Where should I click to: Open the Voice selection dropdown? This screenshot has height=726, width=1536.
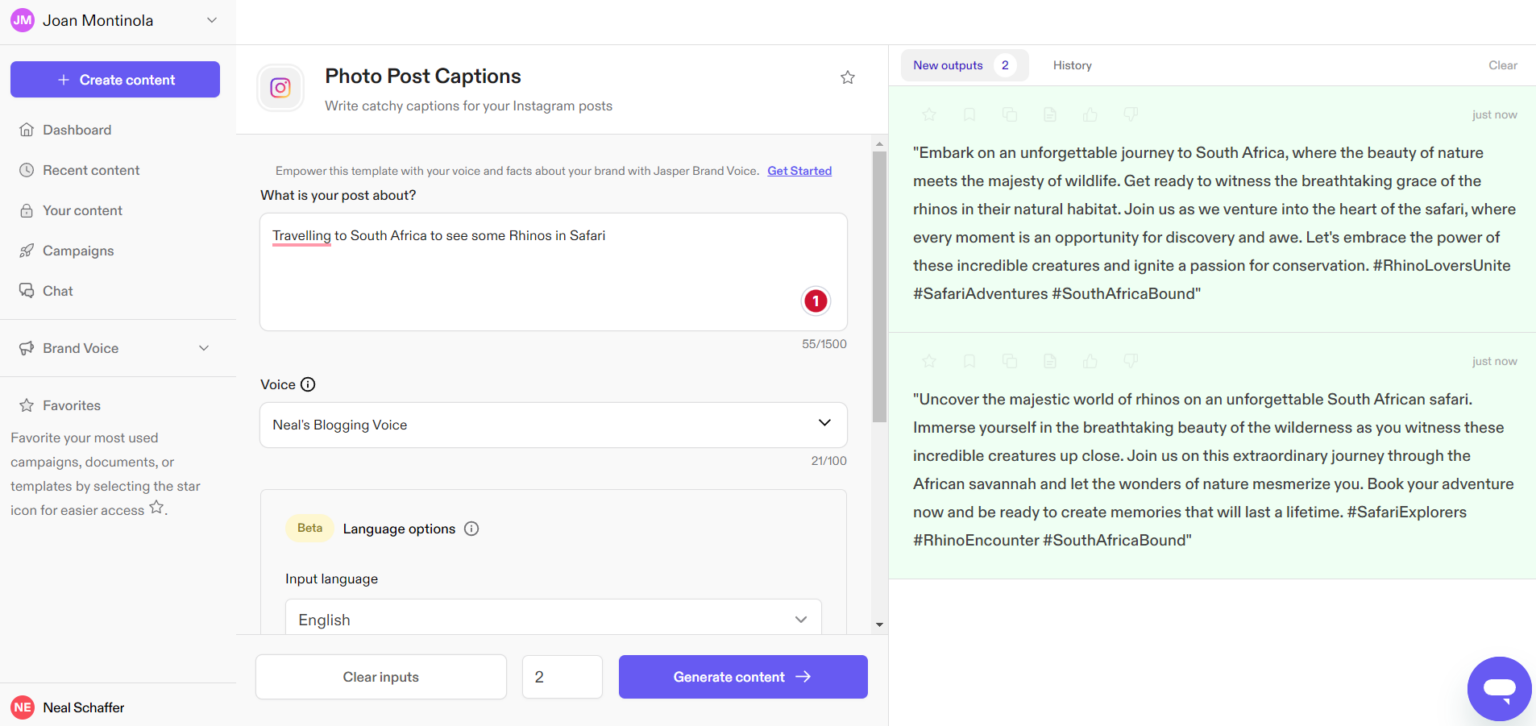point(553,424)
